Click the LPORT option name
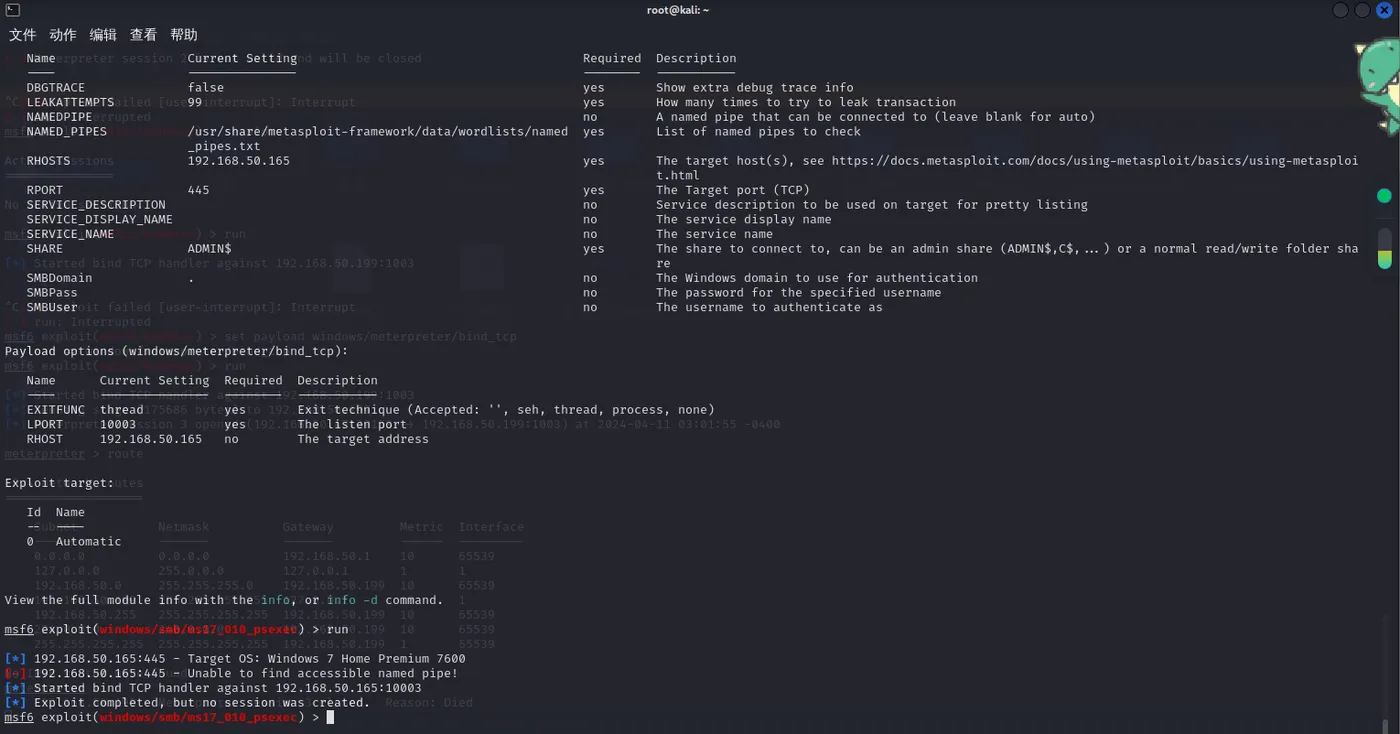The width and height of the screenshot is (1400, 734). coord(45,425)
